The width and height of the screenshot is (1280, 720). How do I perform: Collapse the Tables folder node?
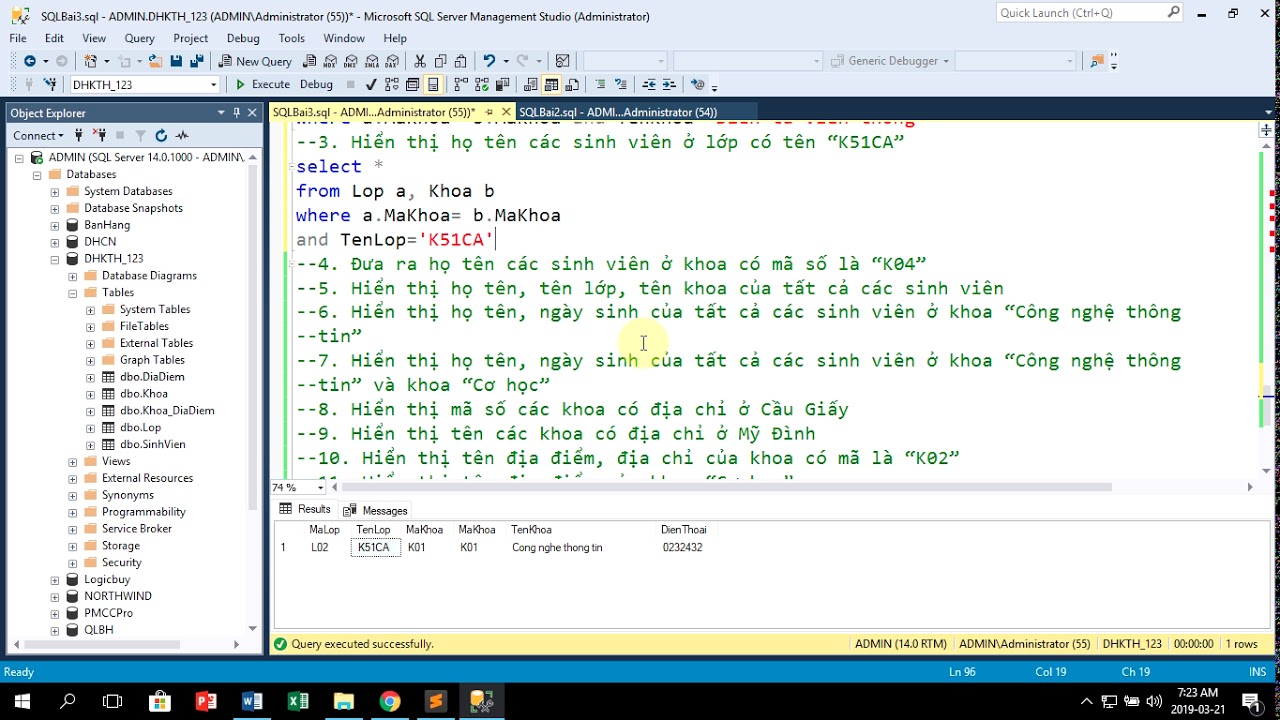tap(72, 293)
